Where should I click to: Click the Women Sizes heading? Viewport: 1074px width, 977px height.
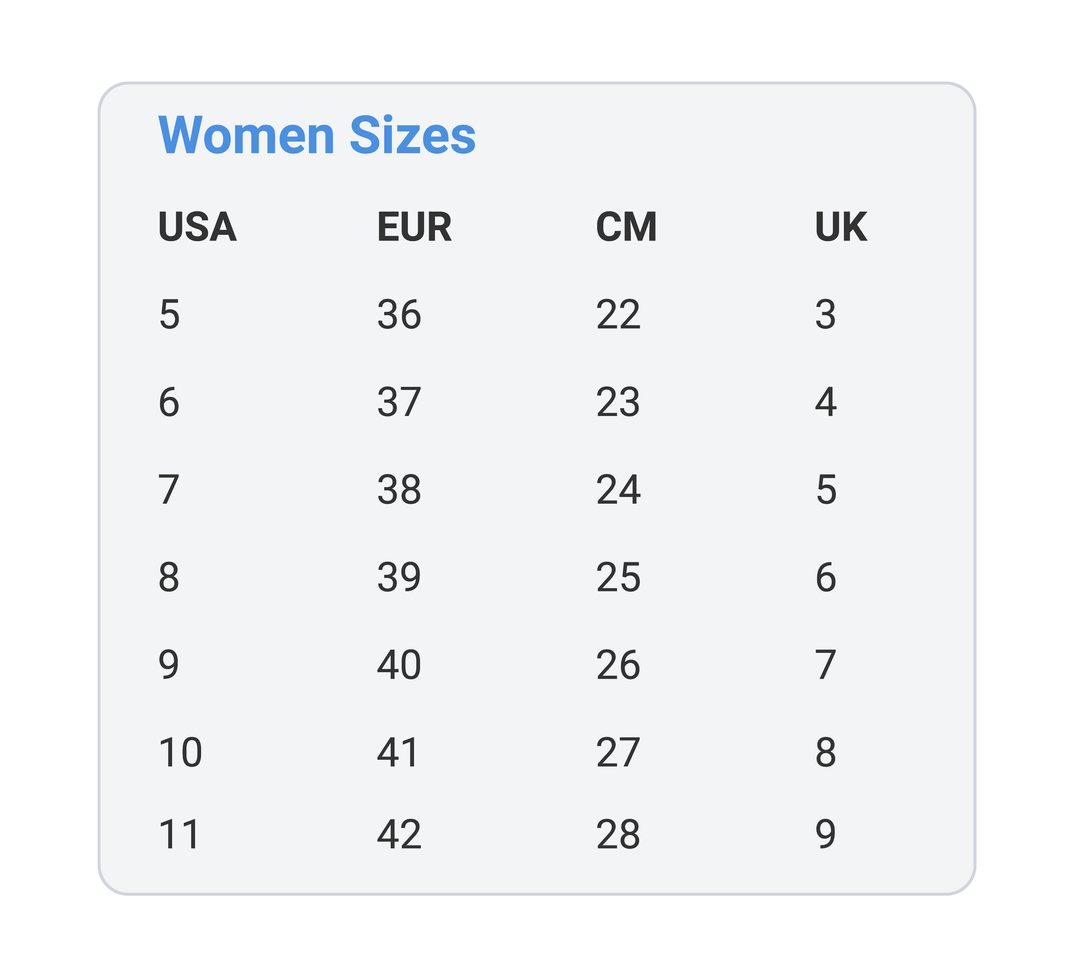tap(317, 135)
